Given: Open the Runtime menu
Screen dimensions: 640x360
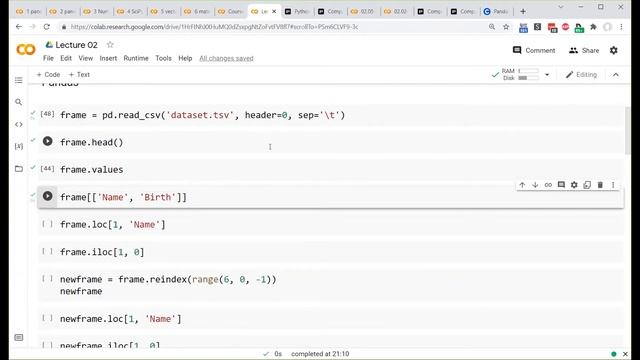Looking at the screenshot, I should [x=136, y=58].
